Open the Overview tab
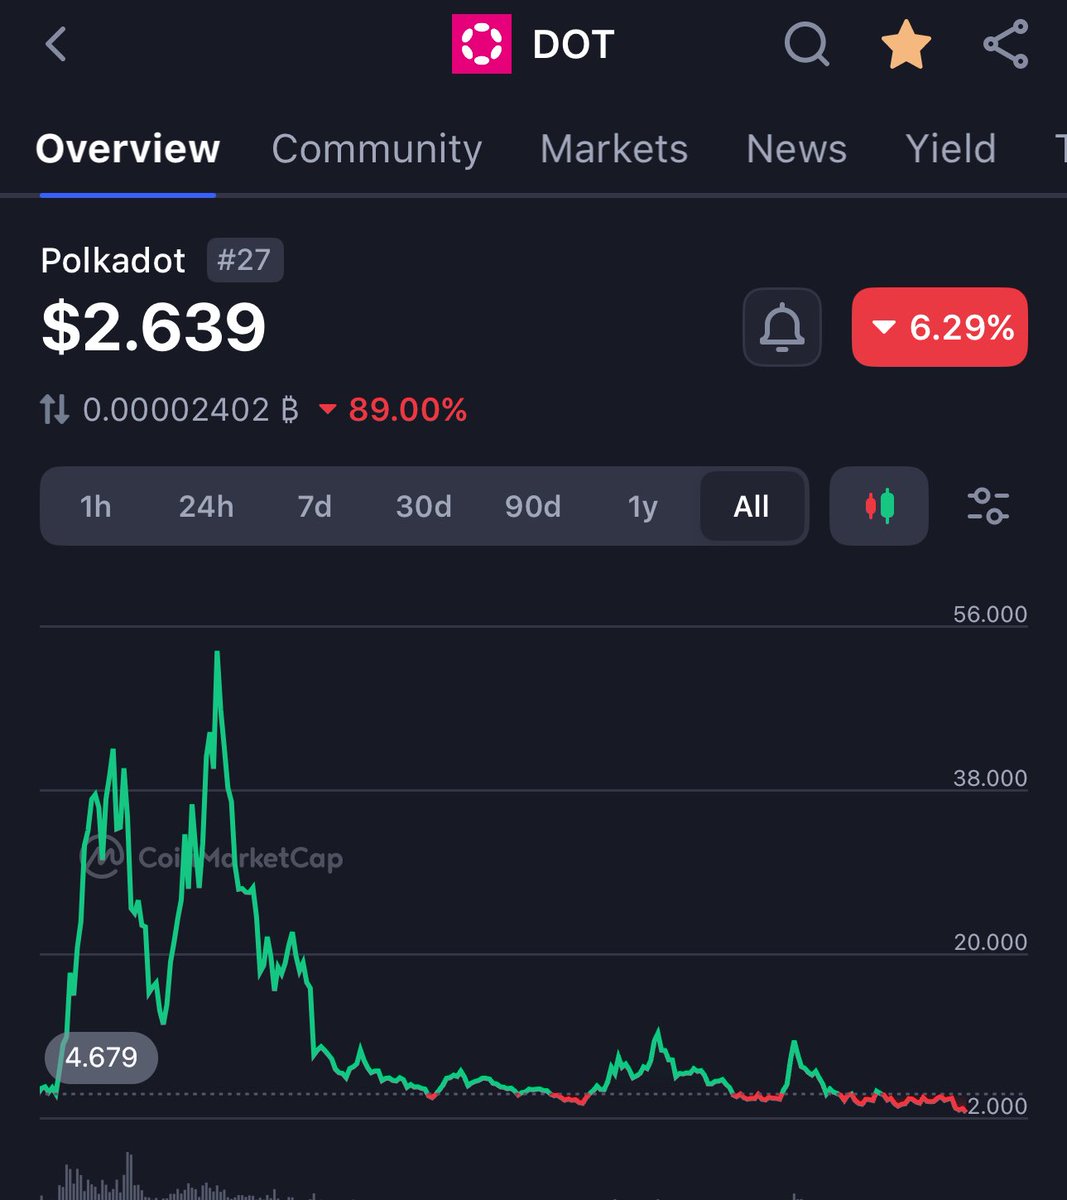The height and width of the screenshot is (1200, 1067). (x=128, y=149)
